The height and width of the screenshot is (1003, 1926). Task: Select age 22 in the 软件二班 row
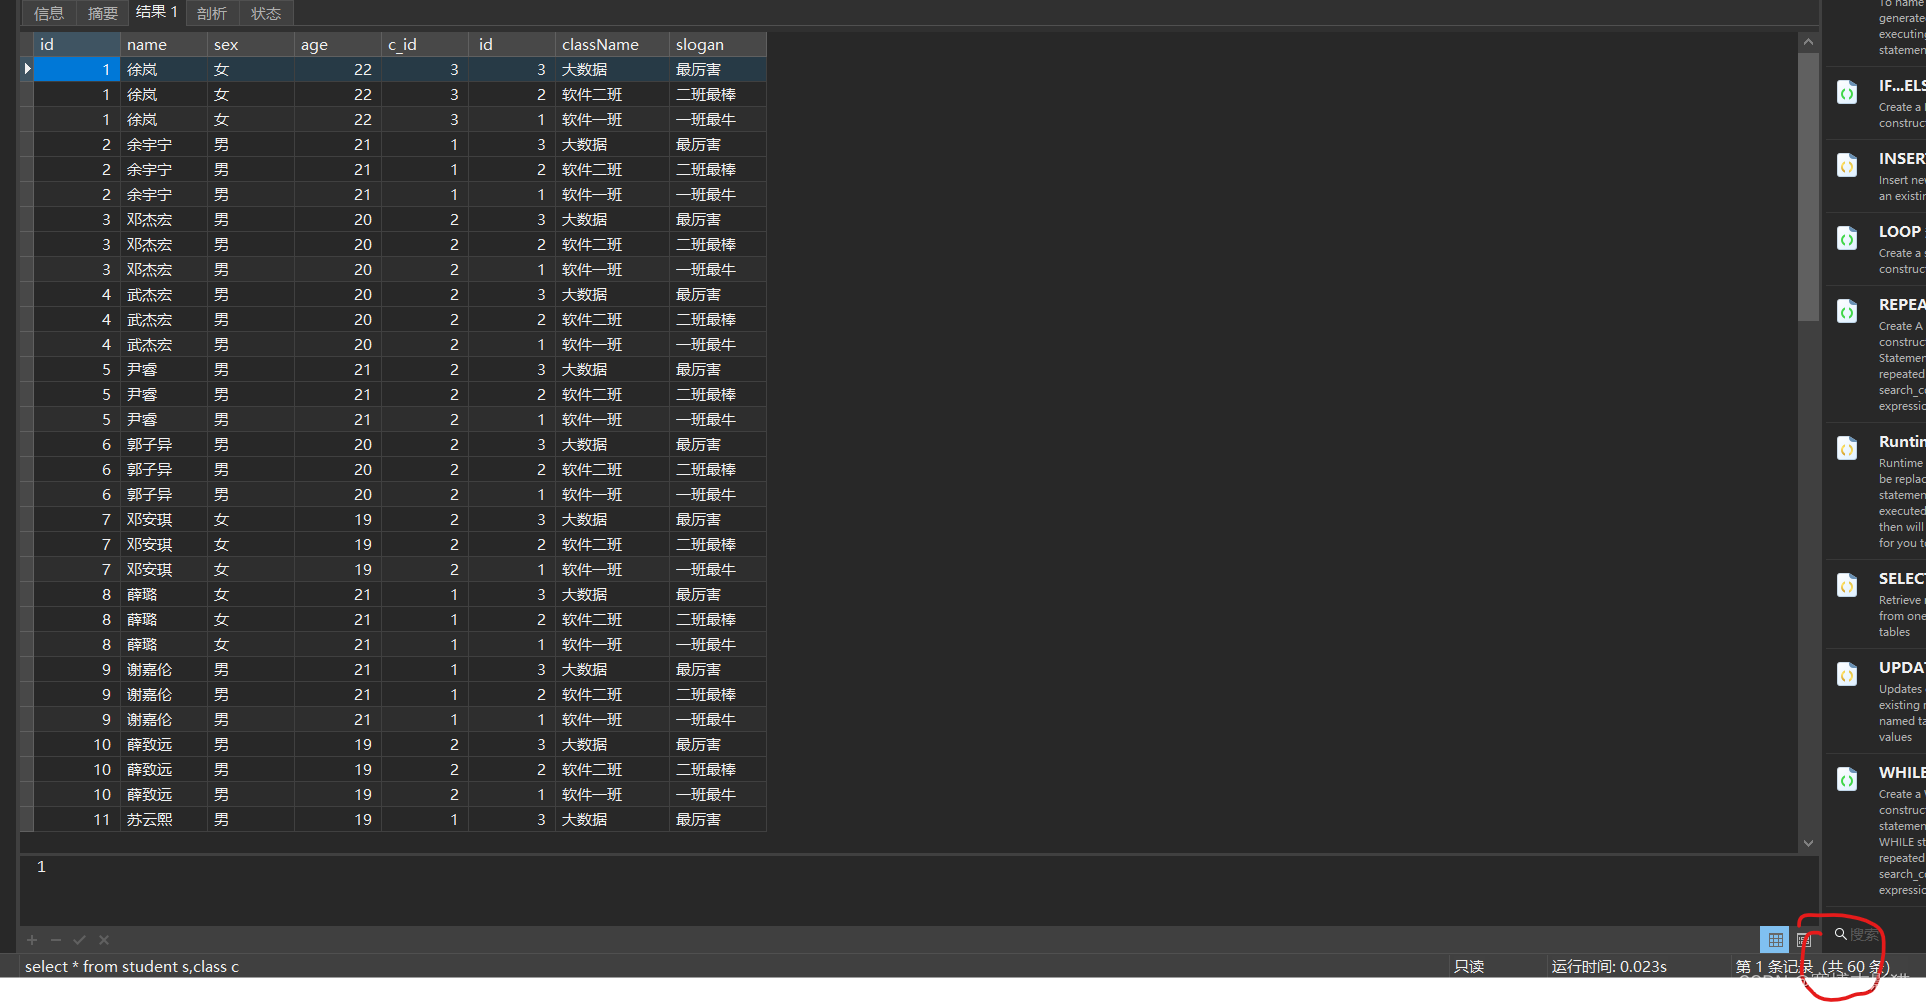click(338, 94)
